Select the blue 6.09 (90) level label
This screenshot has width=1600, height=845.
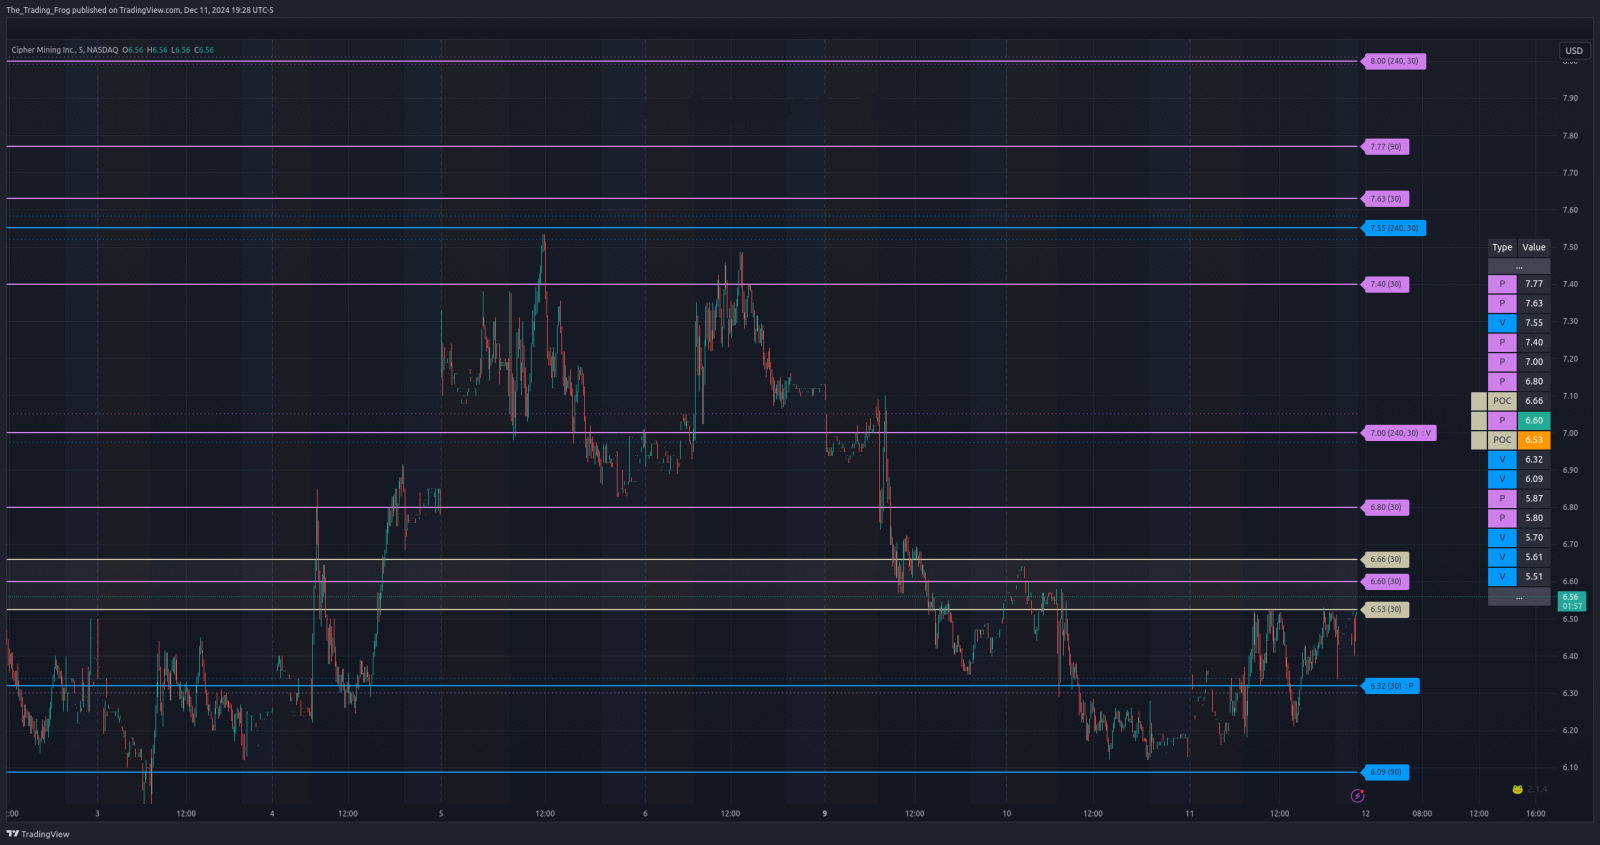1386,772
